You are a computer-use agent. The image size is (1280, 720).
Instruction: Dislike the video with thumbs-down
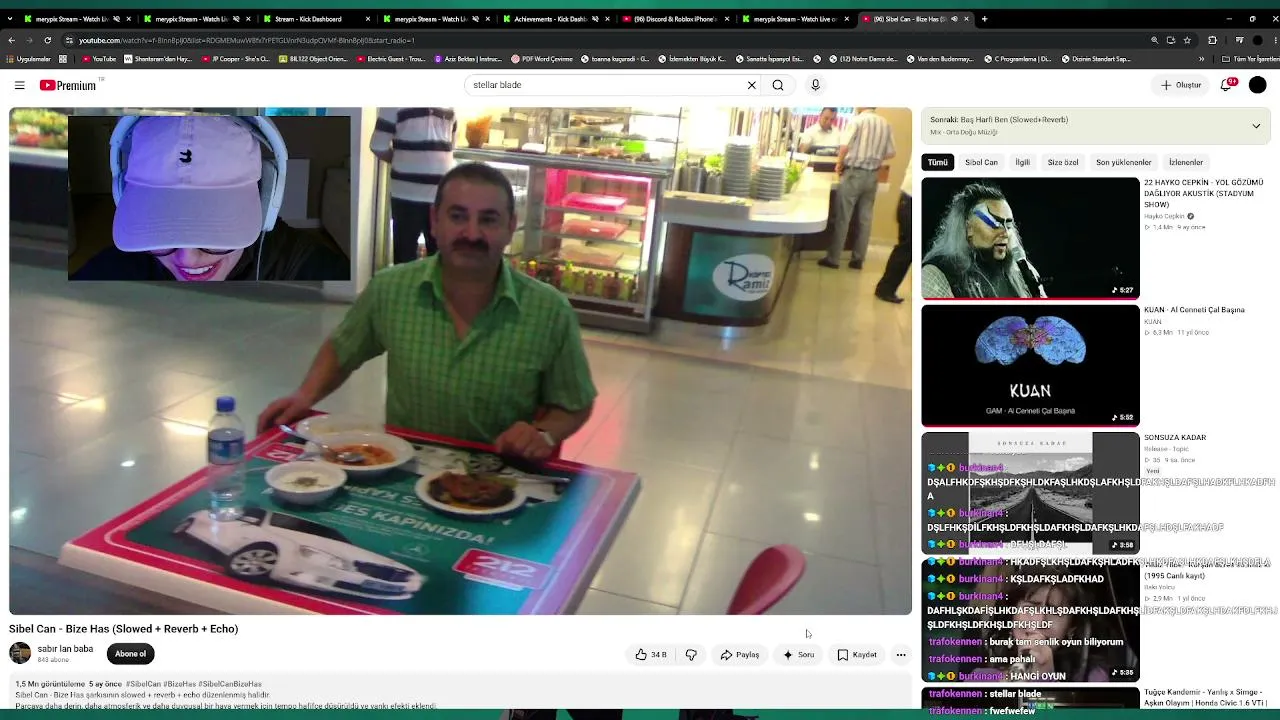tap(691, 655)
